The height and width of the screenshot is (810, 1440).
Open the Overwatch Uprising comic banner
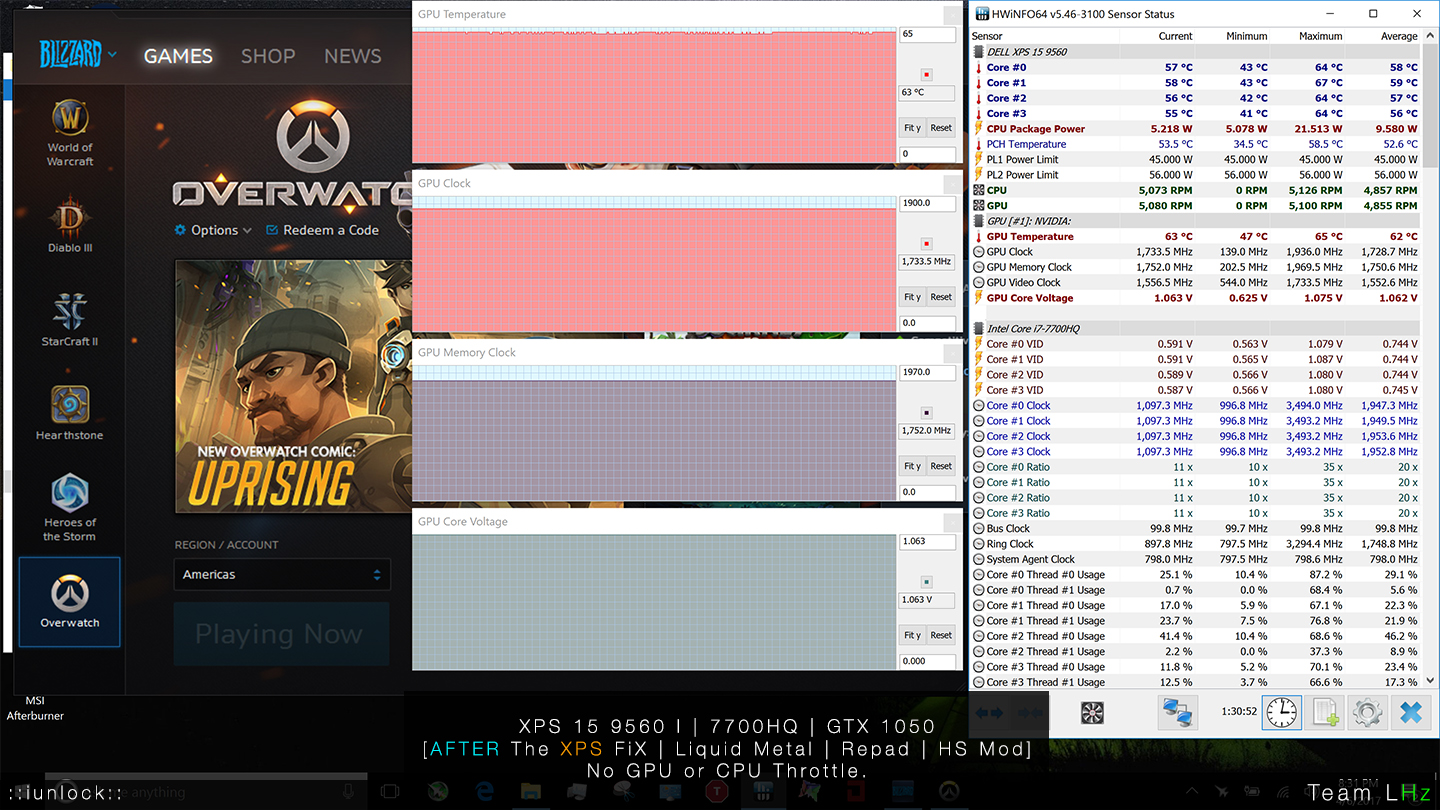[x=293, y=386]
